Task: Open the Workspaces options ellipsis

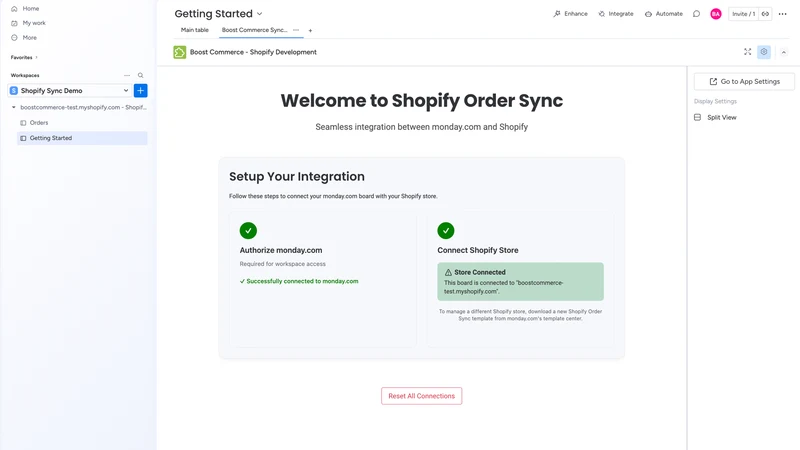Action: tap(127, 75)
